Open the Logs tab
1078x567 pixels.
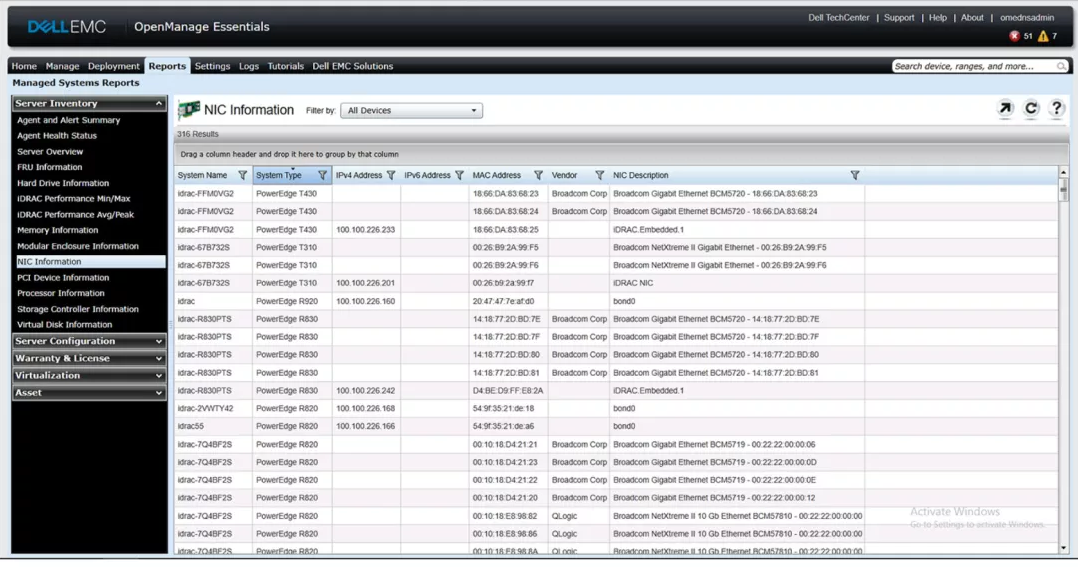pyautogui.click(x=249, y=66)
